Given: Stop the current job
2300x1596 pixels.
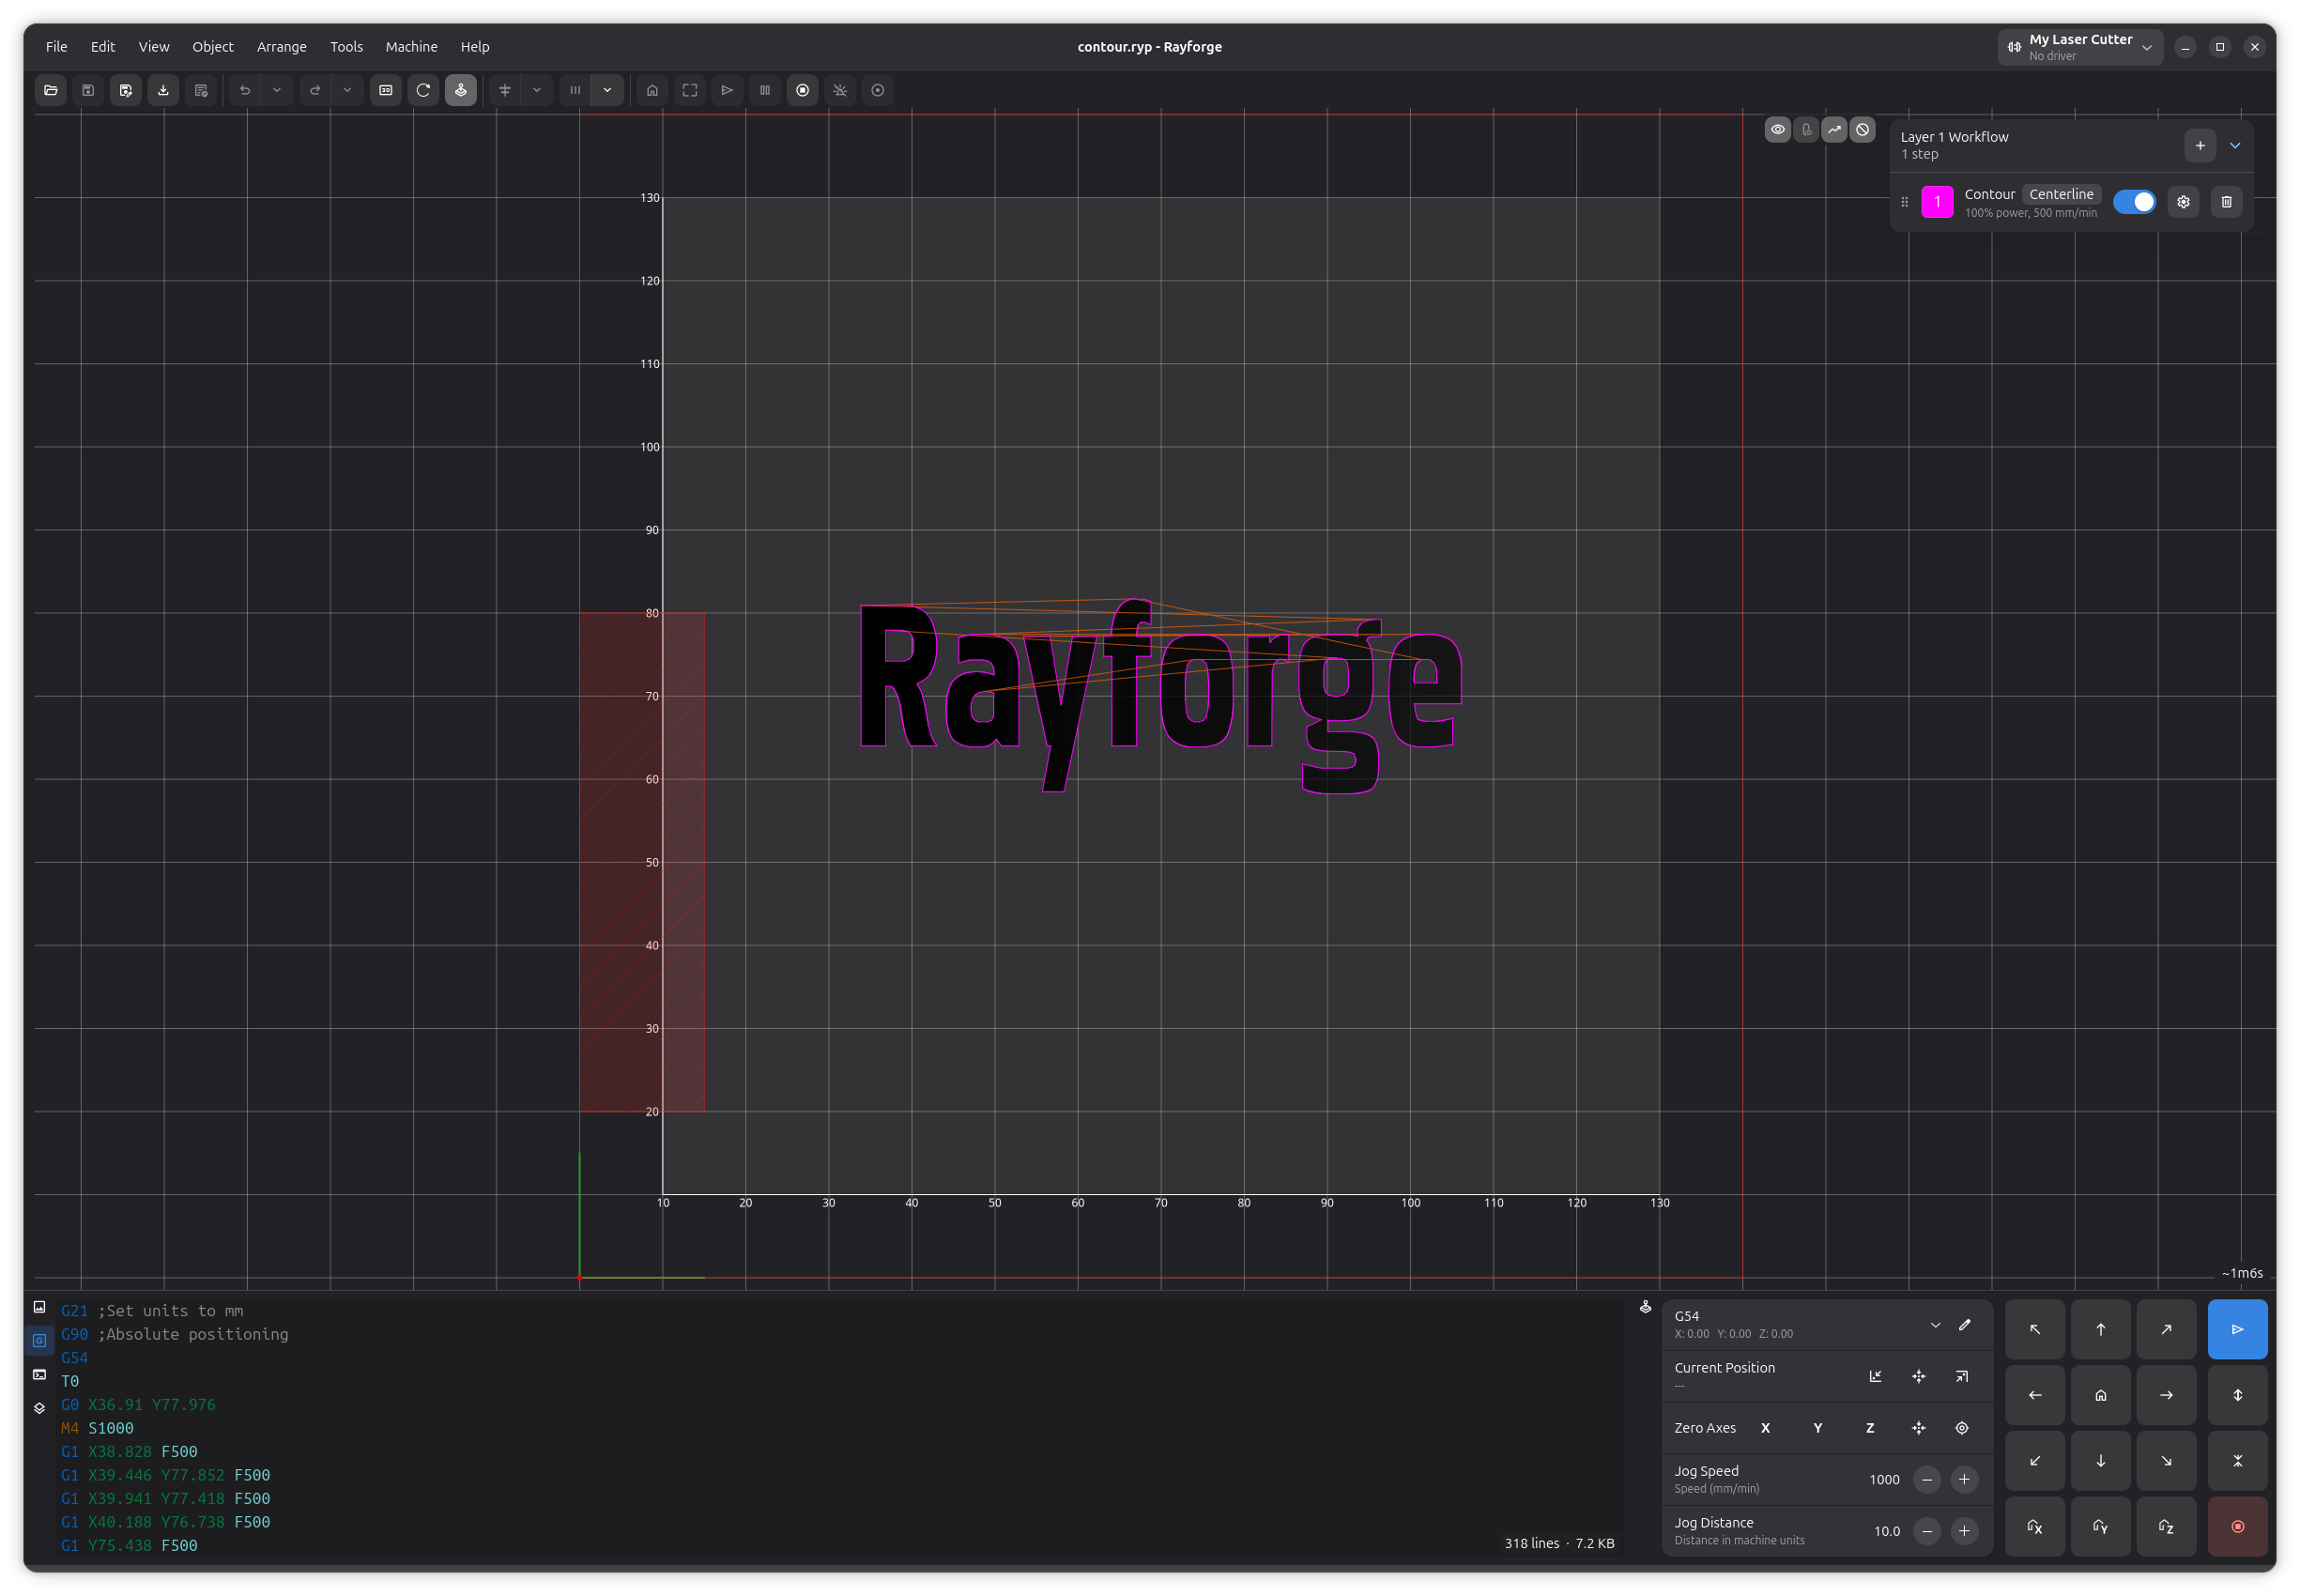Looking at the screenshot, I should [802, 90].
